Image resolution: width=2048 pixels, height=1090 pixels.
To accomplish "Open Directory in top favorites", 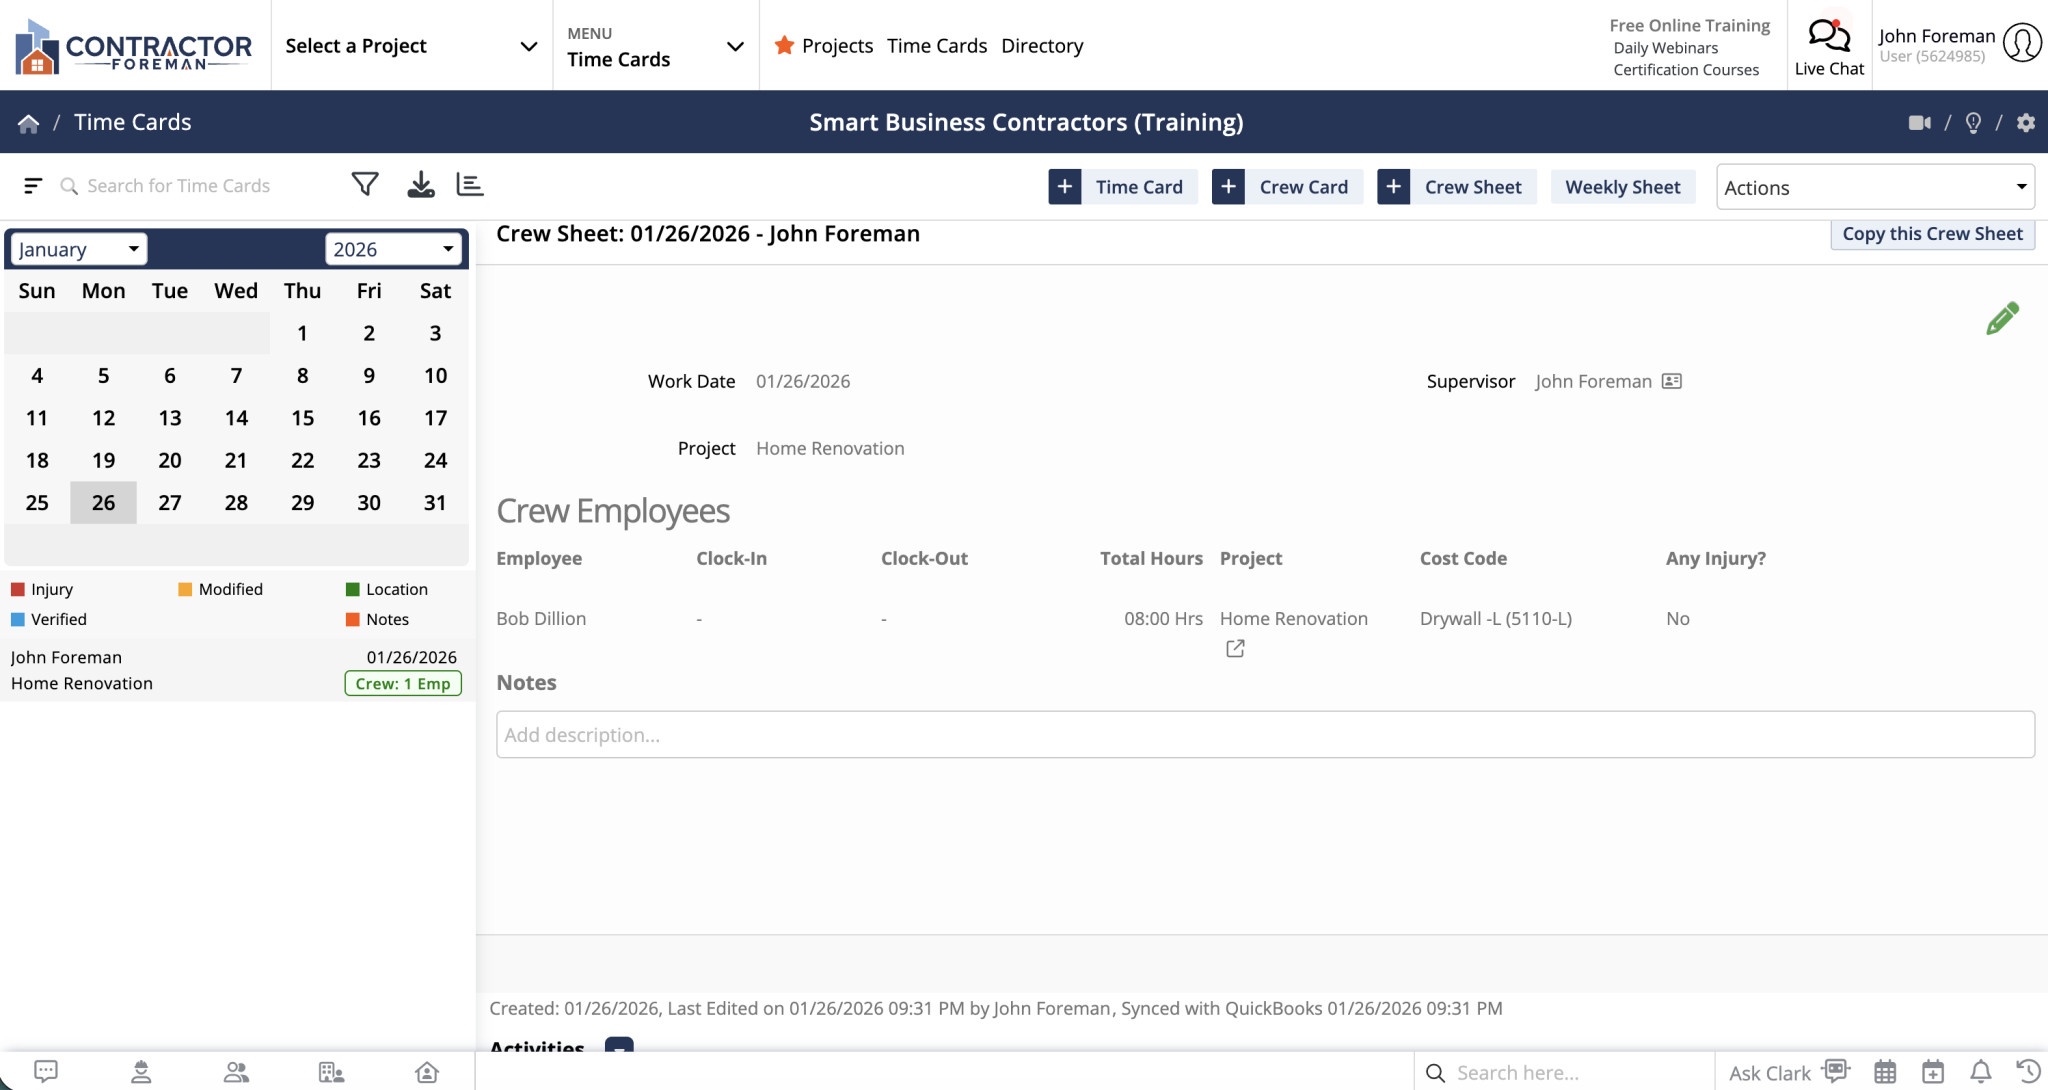I will pyautogui.click(x=1042, y=46).
